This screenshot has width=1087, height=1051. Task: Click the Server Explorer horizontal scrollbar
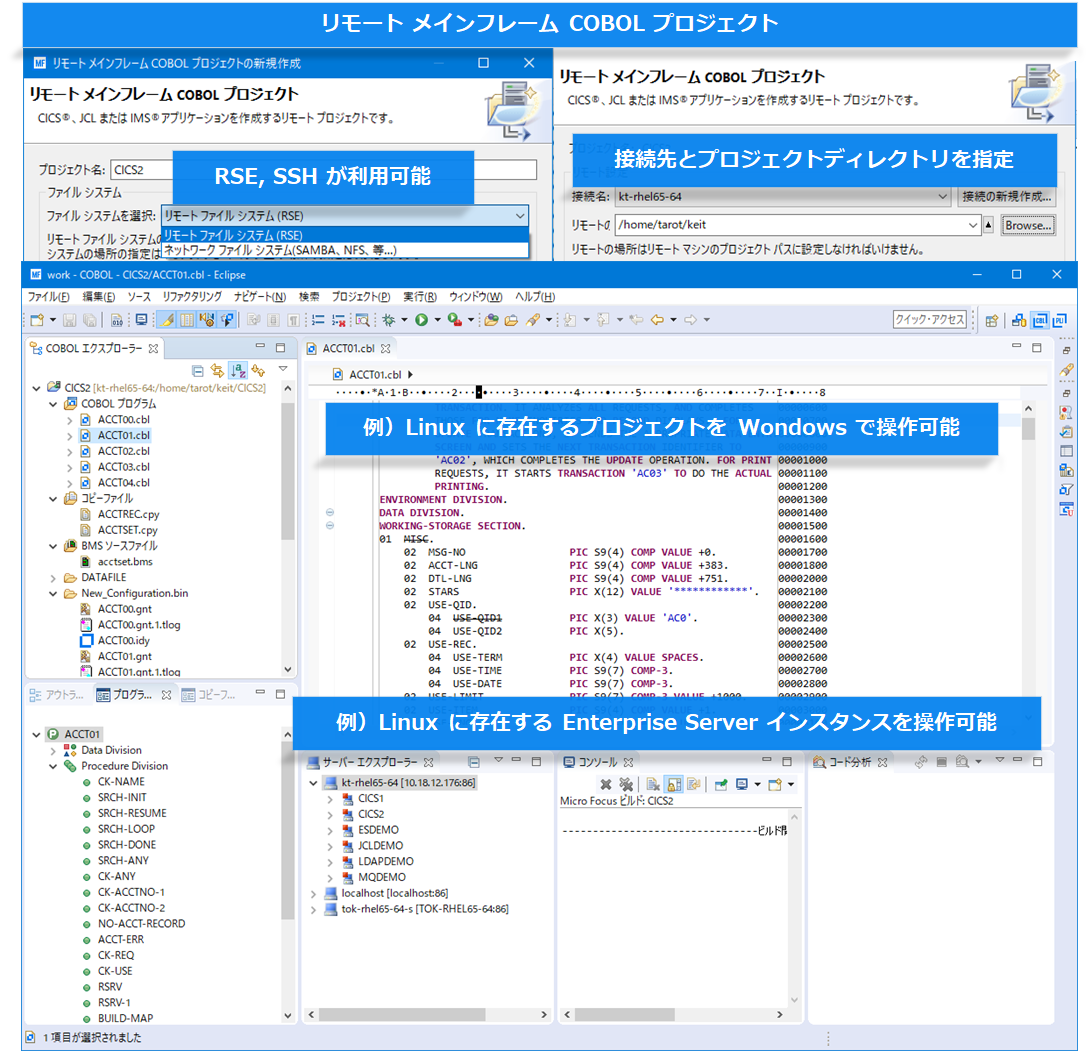[428, 1015]
